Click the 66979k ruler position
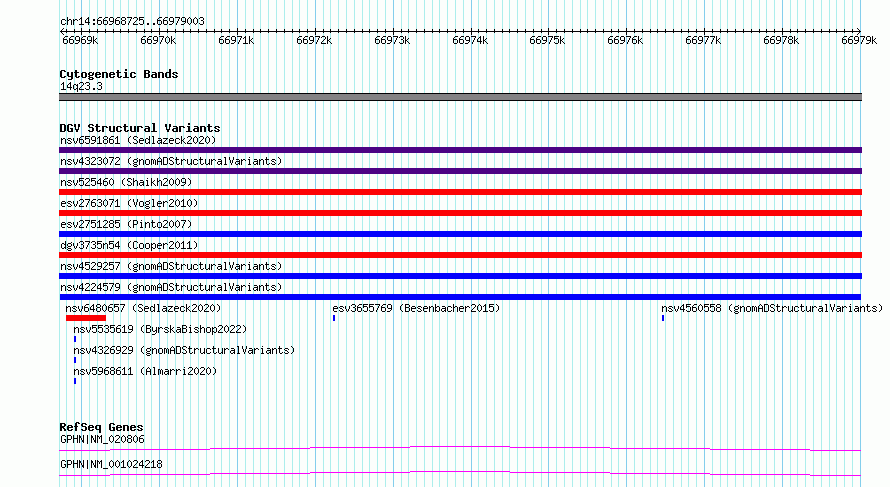 coord(859,40)
